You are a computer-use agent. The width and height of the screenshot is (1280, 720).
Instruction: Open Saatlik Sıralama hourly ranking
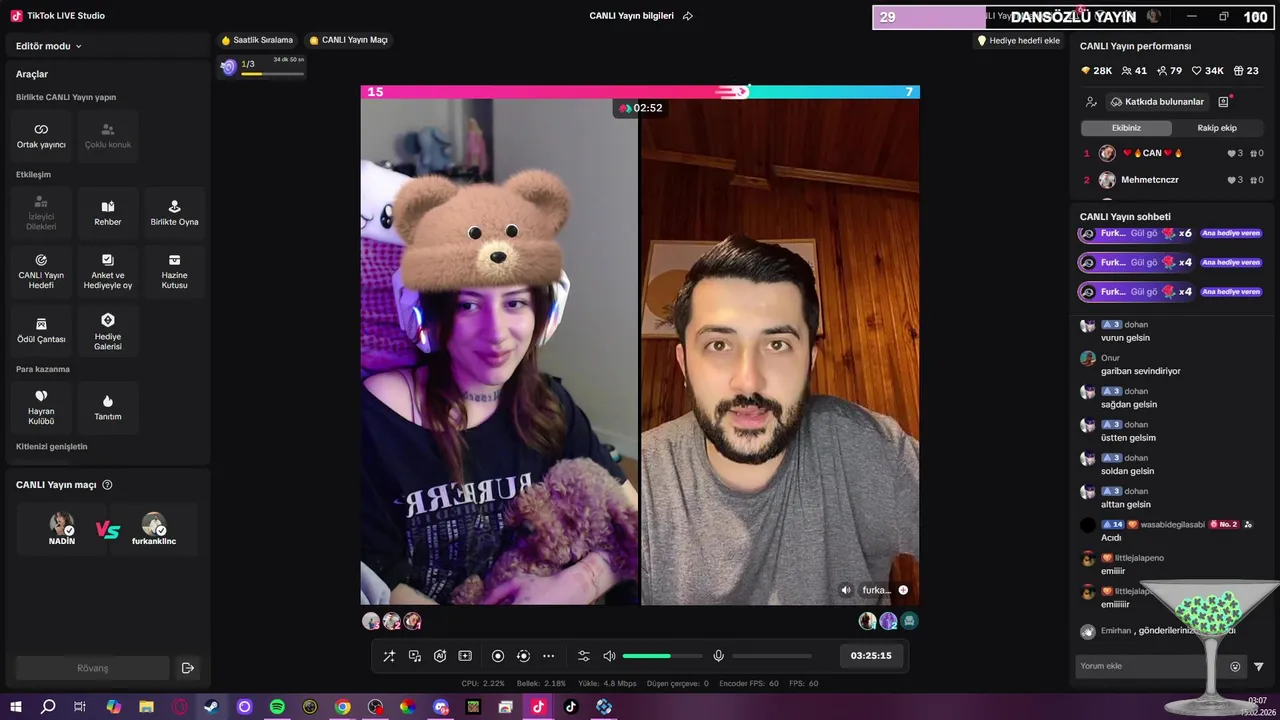click(x=257, y=40)
